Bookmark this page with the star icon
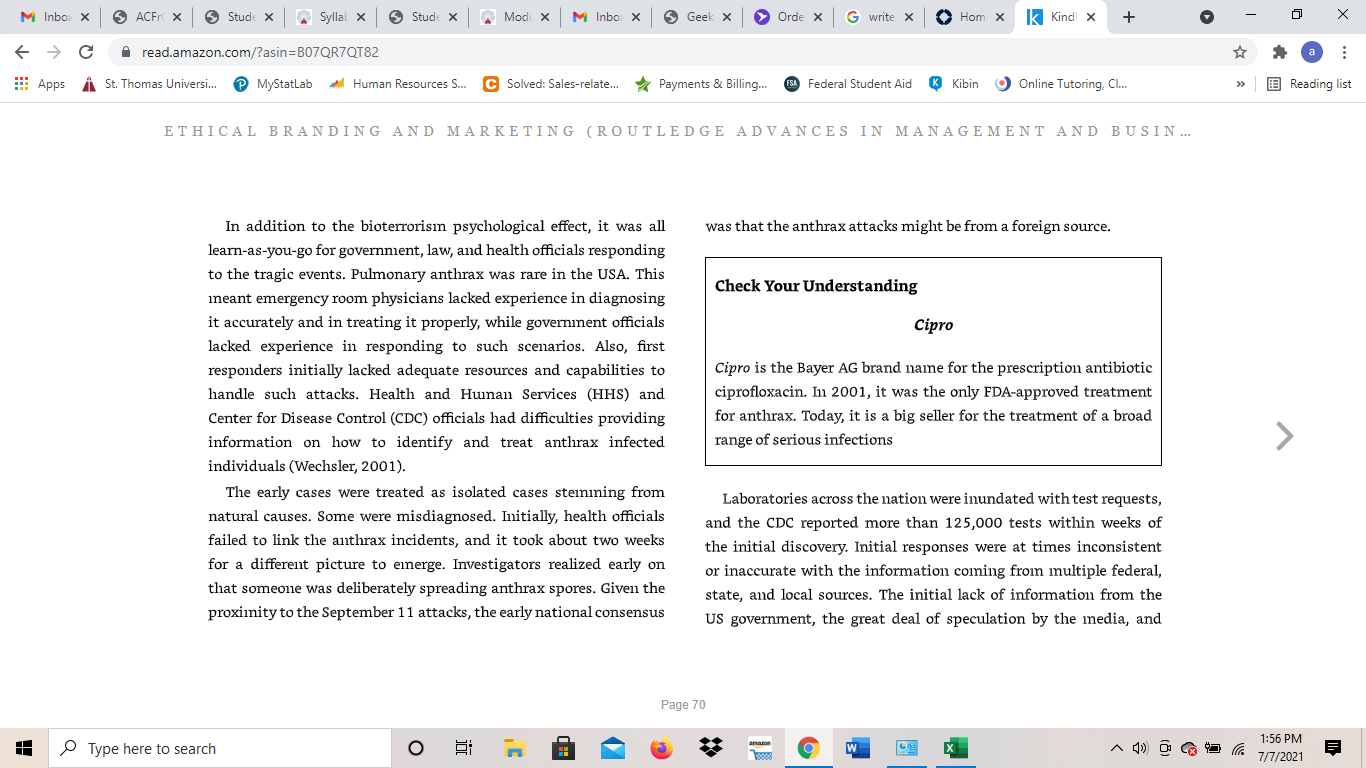Screen dimensions: 1366x768 pos(1240,52)
